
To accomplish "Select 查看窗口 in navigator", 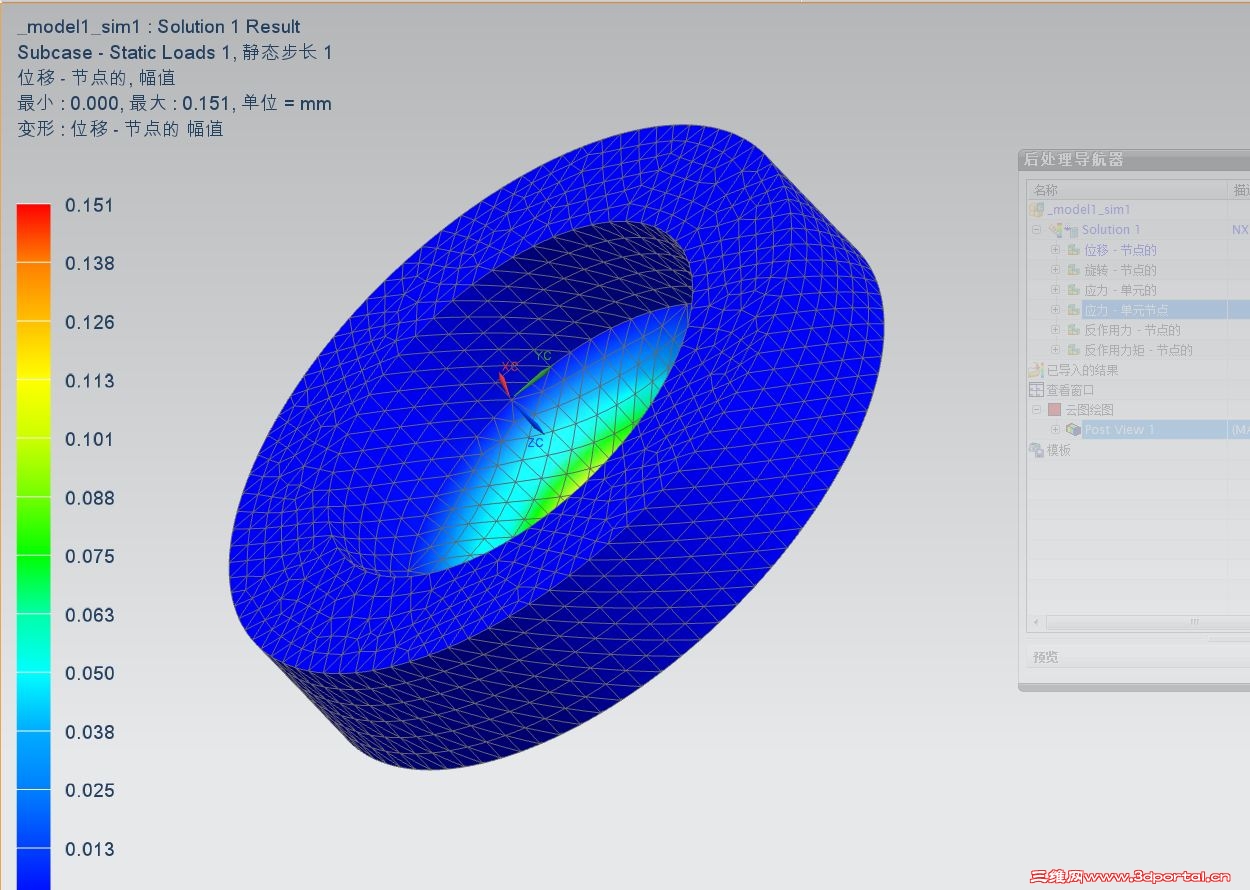I will 1071,390.
